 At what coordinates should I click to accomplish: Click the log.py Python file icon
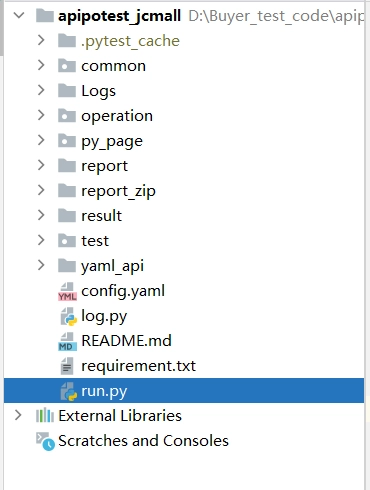point(68,316)
